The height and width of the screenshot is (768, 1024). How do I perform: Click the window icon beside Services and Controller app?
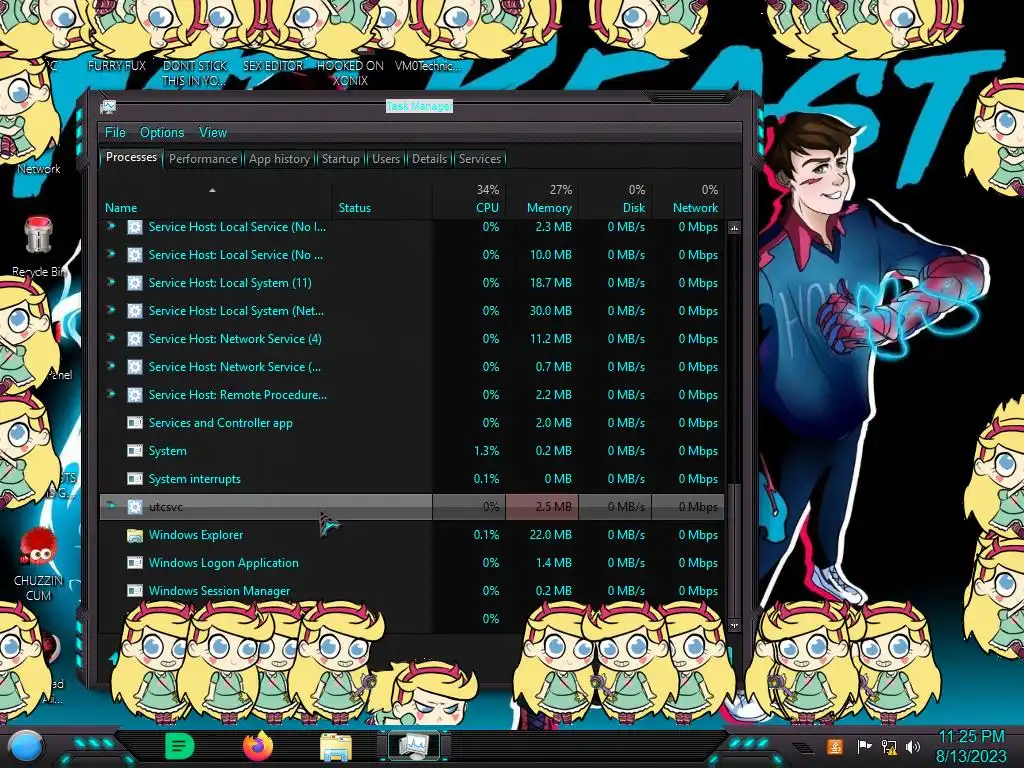135,423
